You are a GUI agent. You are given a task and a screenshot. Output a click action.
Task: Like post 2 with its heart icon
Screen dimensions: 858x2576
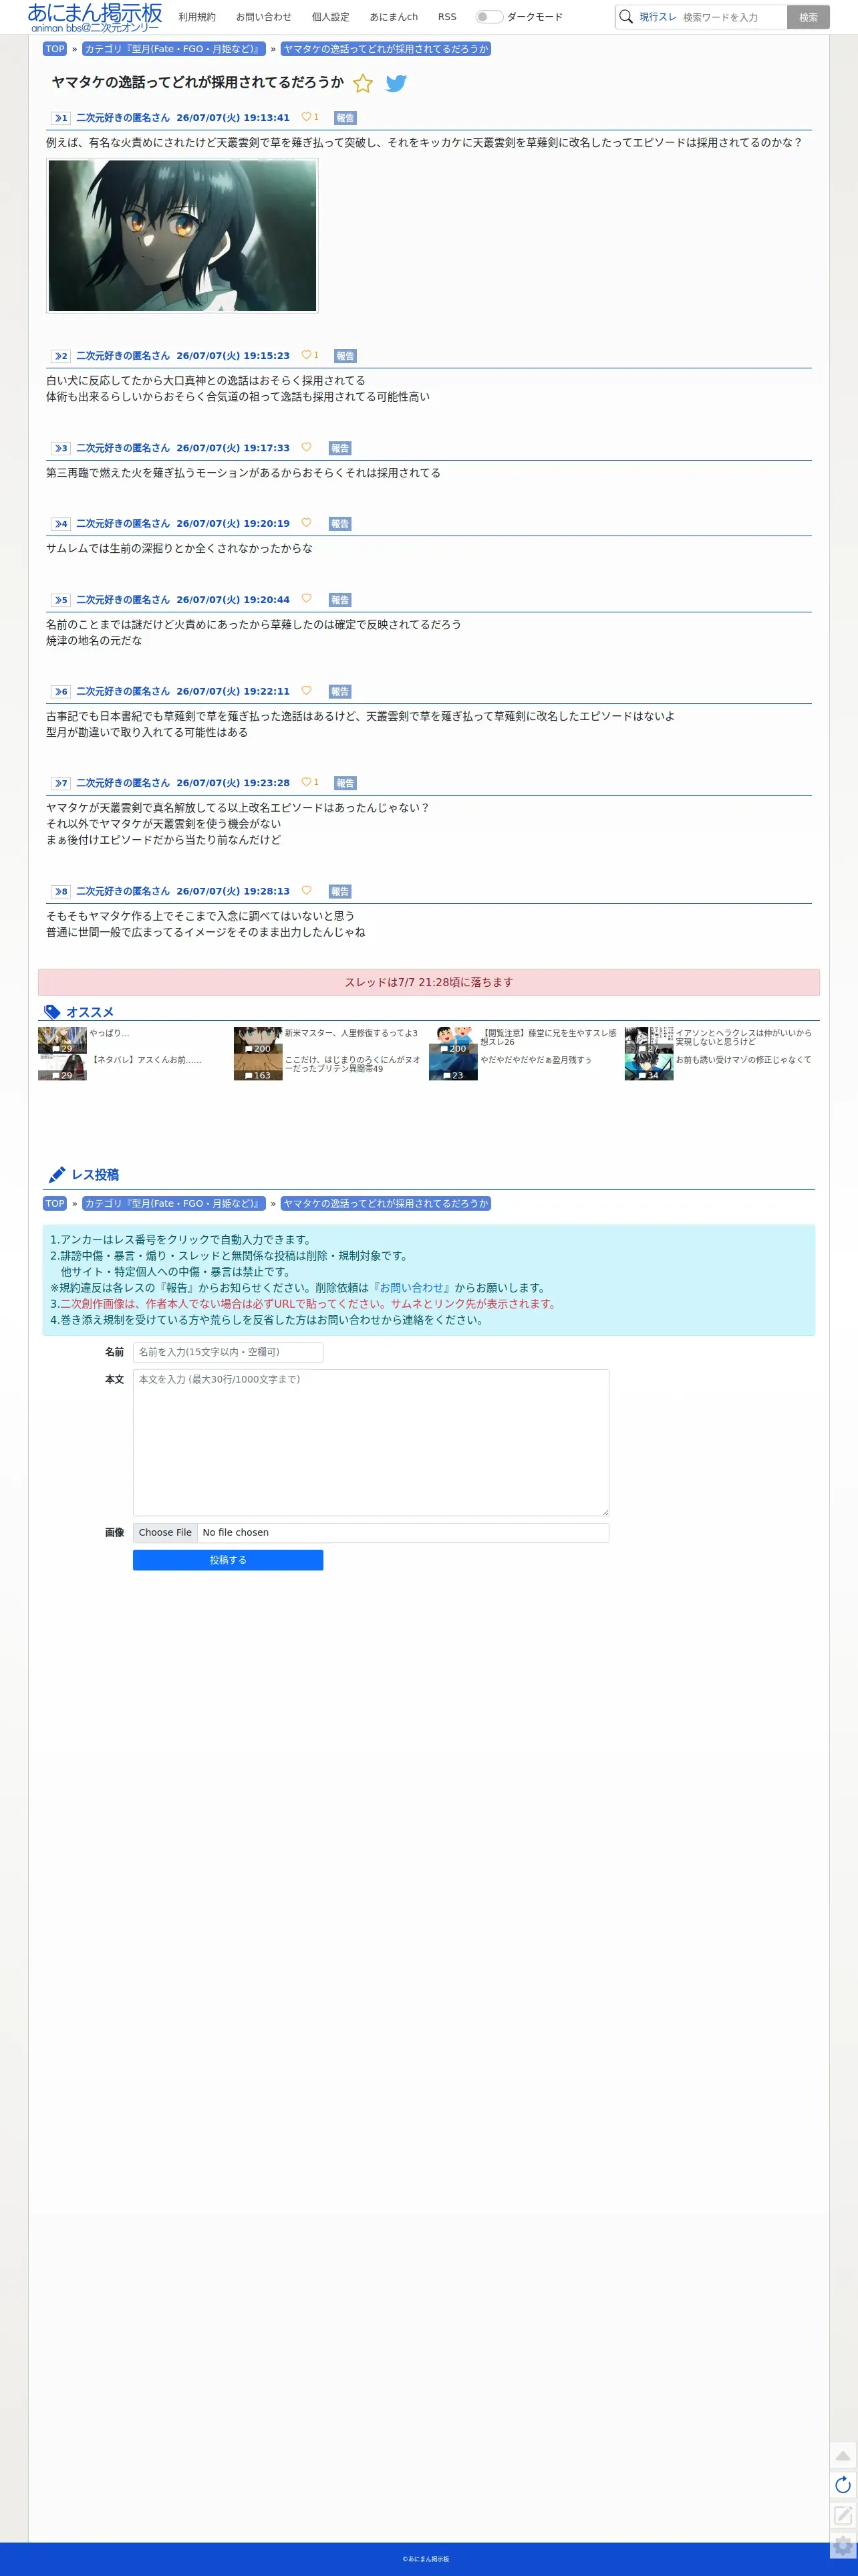(306, 355)
